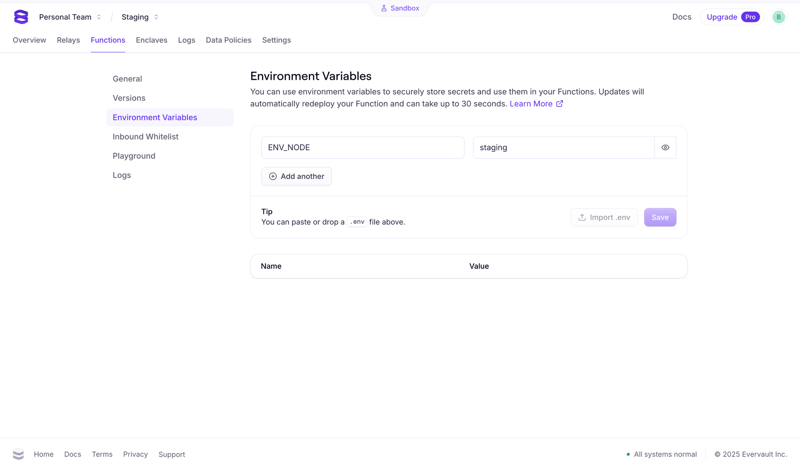
Task: Select Environment Variables in side menu
Action: (170, 117)
